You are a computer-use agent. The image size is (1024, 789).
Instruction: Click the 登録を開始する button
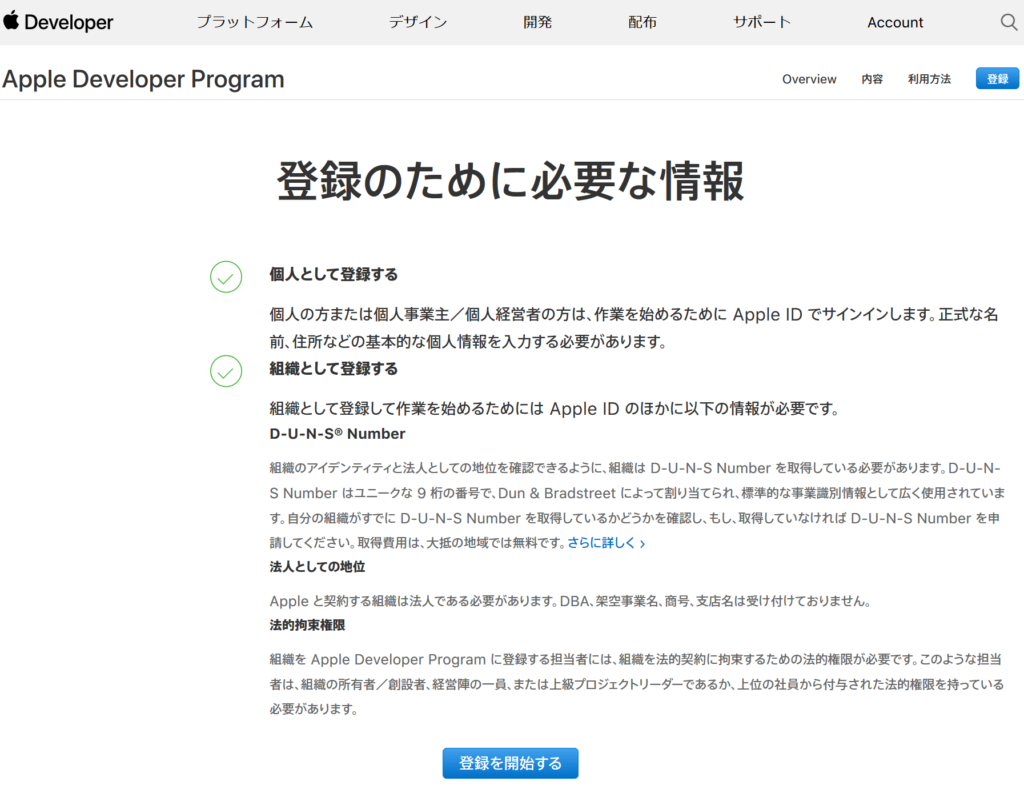click(510, 763)
